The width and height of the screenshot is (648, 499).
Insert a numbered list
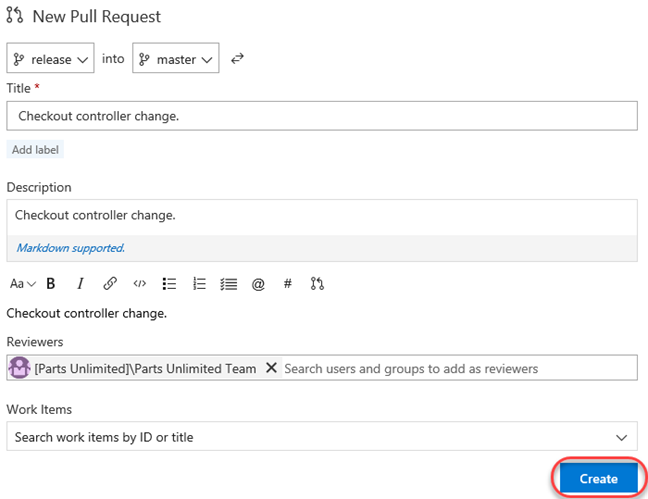(x=199, y=284)
